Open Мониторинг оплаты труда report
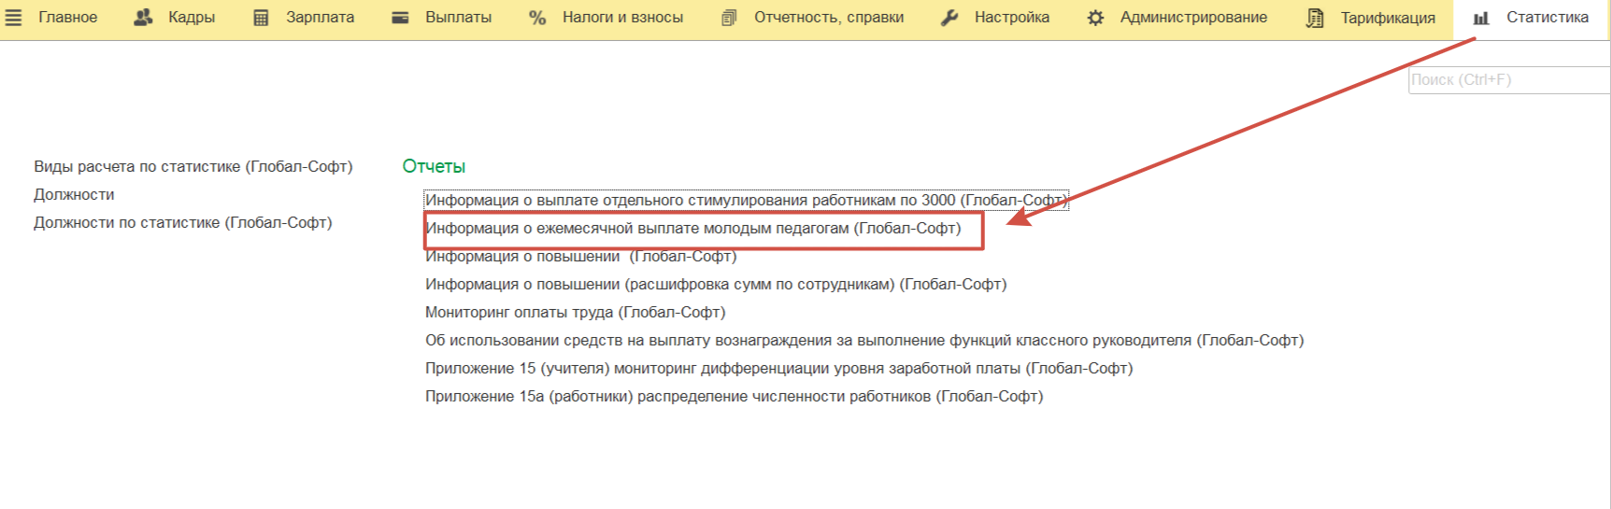Viewport: 1611px width, 509px height. (575, 312)
